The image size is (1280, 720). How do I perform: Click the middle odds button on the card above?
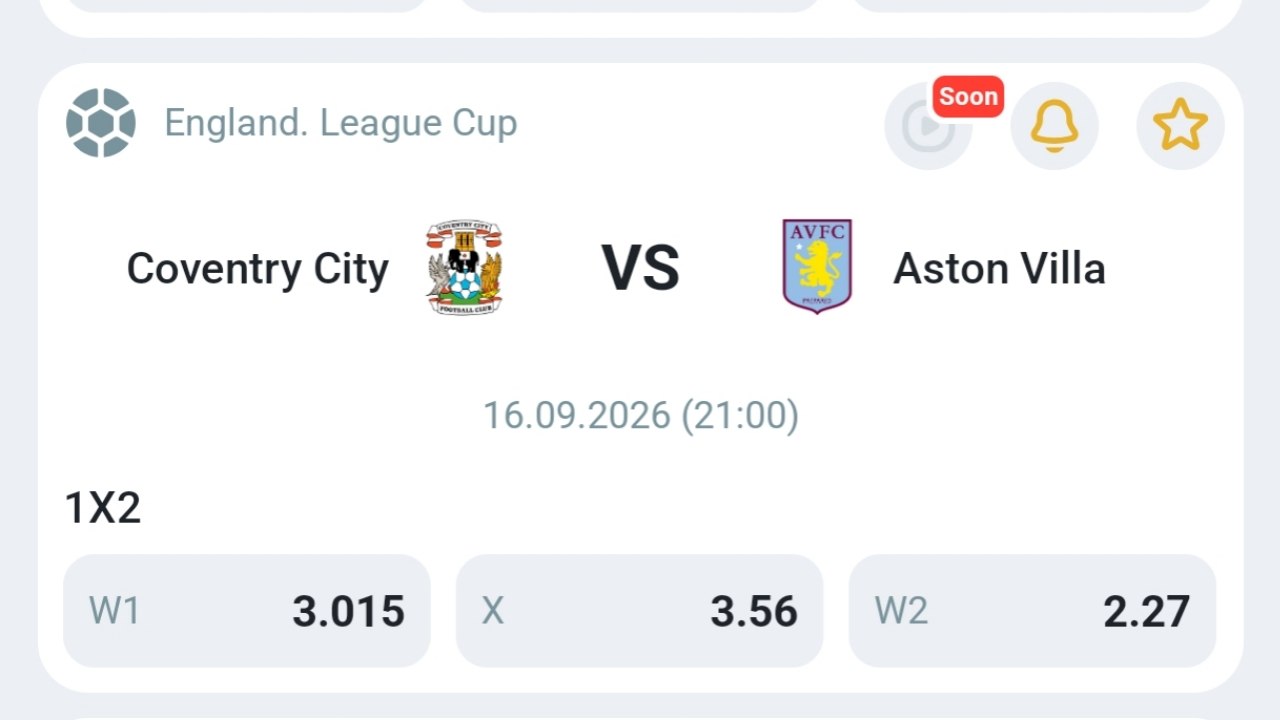pos(640,5)
